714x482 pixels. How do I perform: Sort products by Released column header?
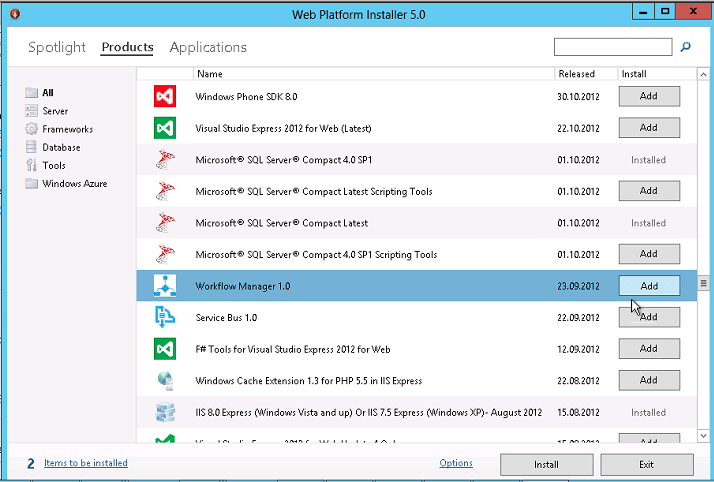(576, 74)
